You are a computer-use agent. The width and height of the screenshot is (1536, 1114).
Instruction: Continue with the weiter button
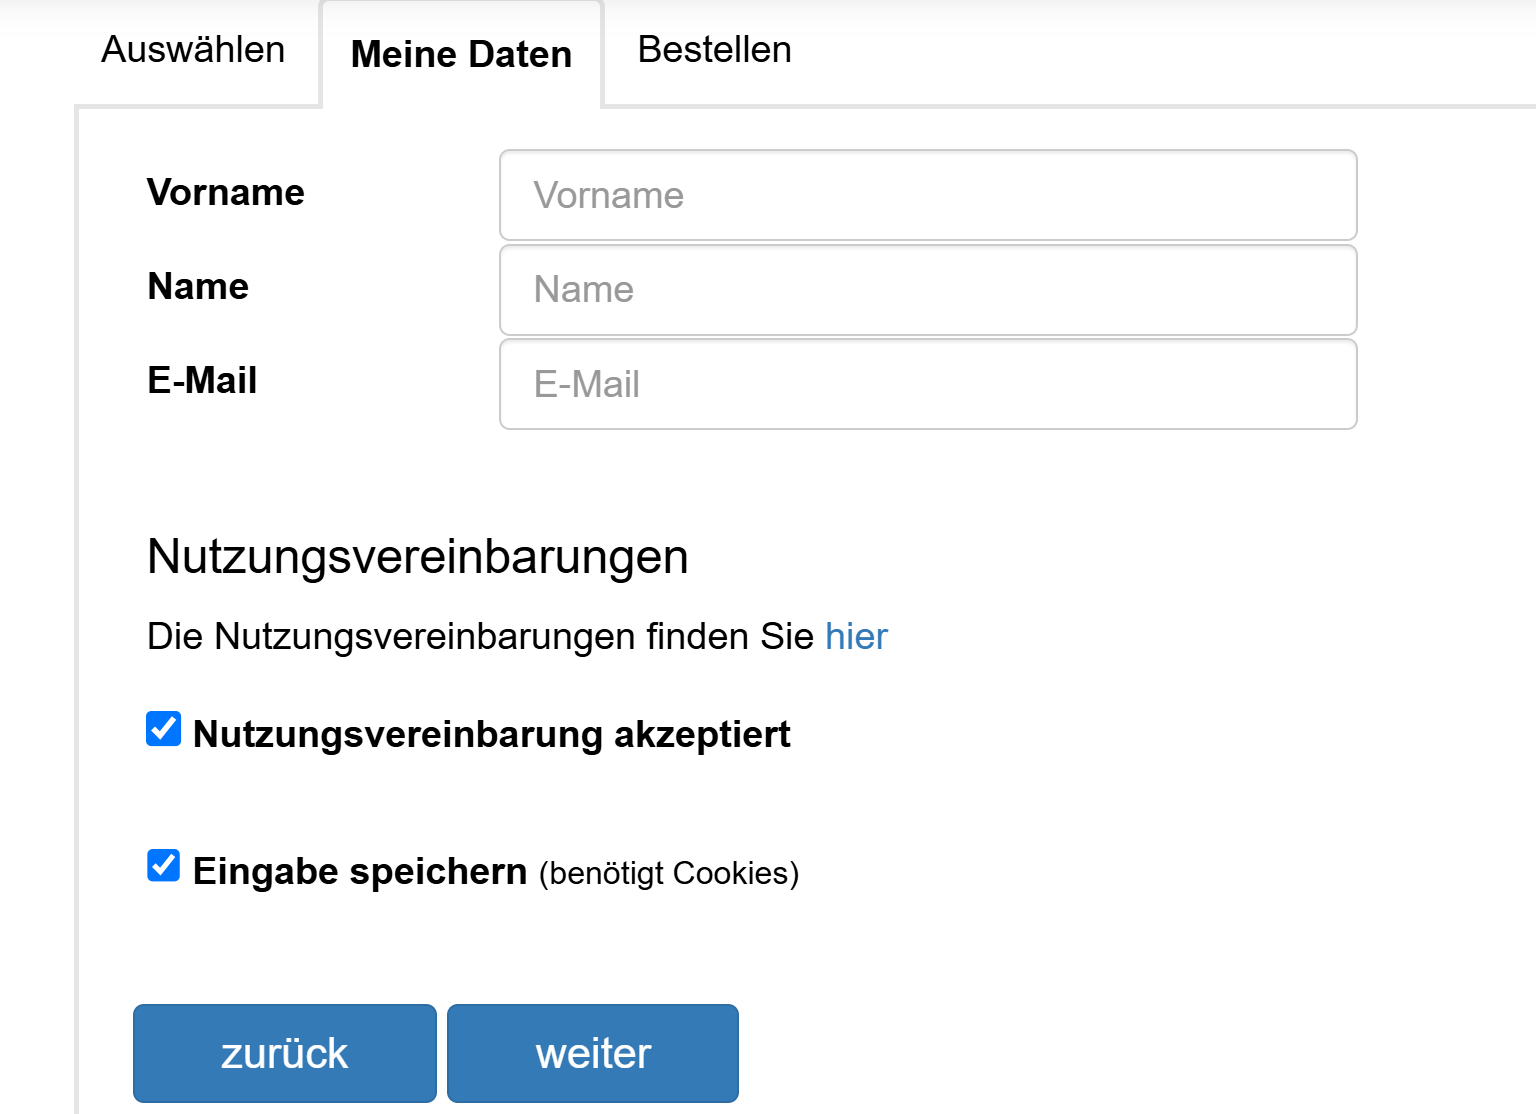[x=592, y=1053]
